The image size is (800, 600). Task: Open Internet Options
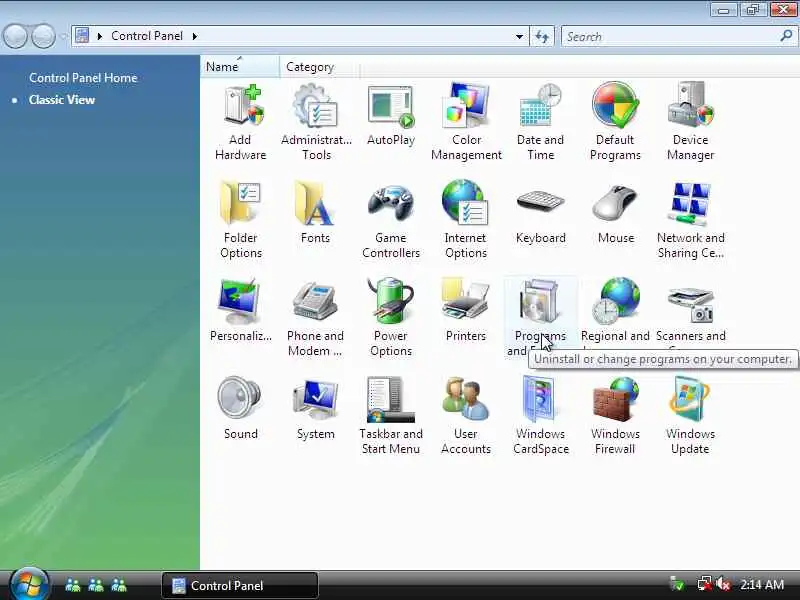pyautogui.click(x=466, y=219)
